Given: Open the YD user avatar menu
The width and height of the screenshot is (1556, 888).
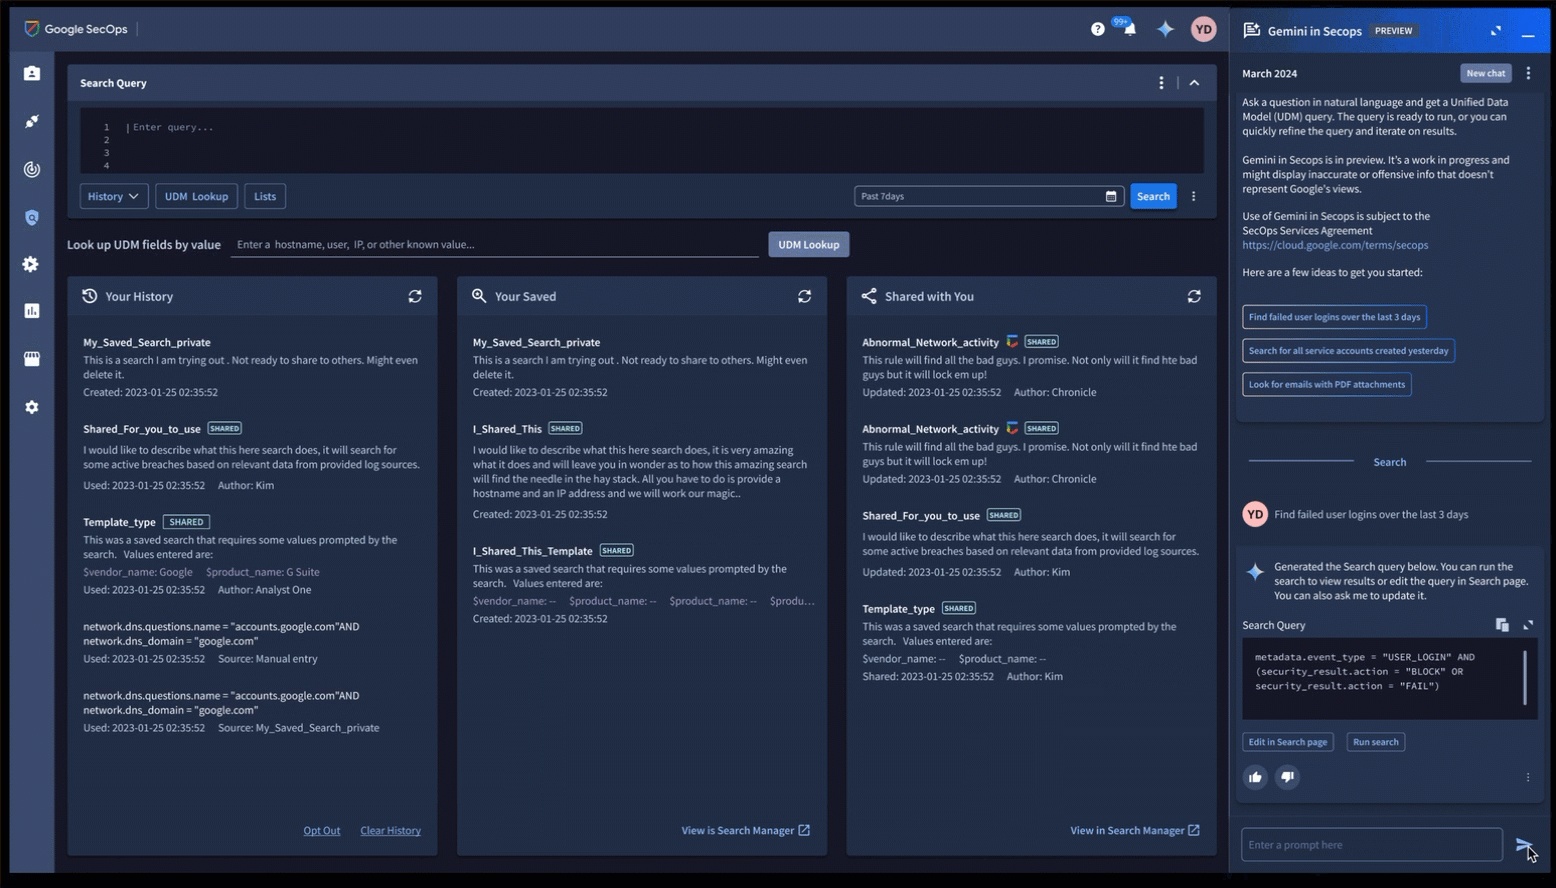Looking at the screenshot, I should pyautogui.click(x=1203, y=29).
